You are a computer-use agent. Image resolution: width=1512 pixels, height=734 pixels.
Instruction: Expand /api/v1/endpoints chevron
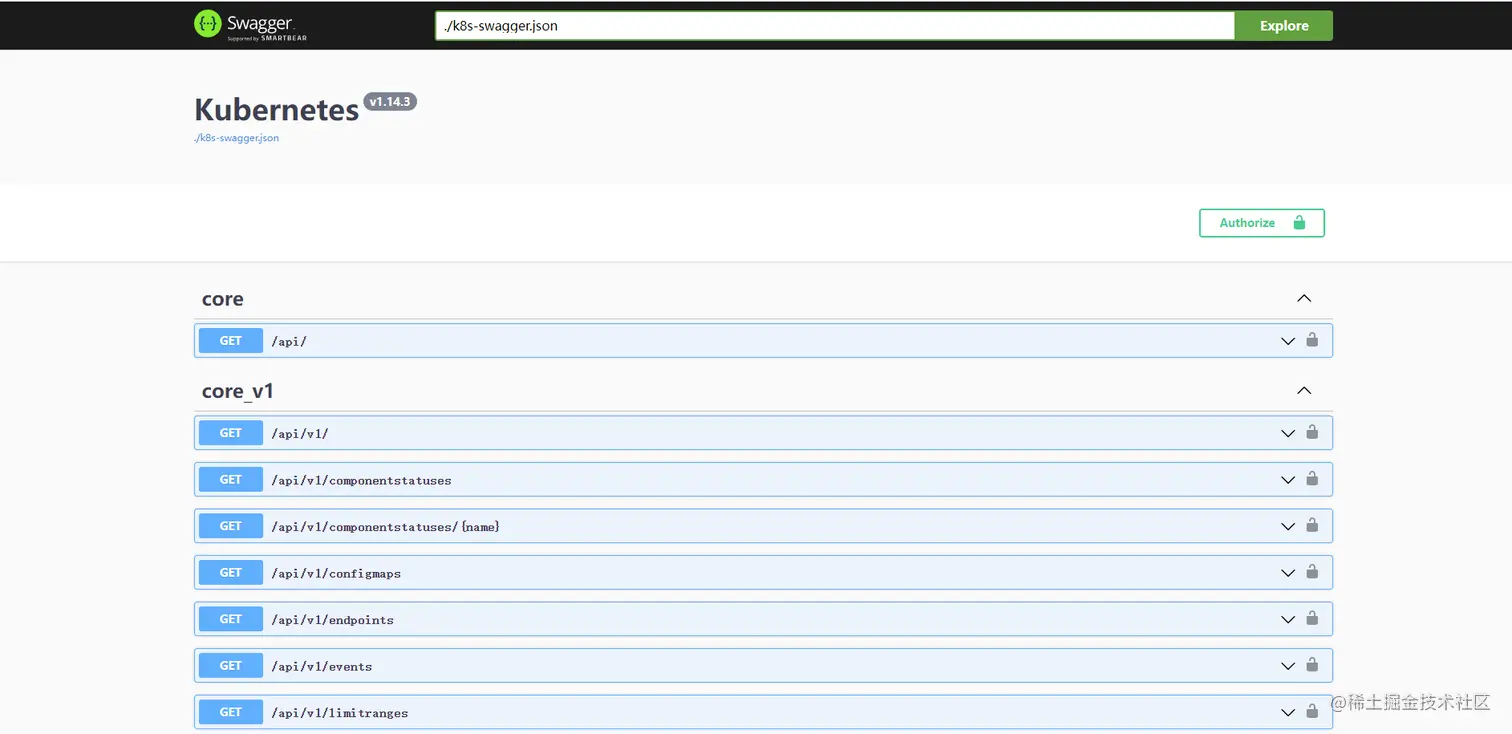[x=1288, y=619]
